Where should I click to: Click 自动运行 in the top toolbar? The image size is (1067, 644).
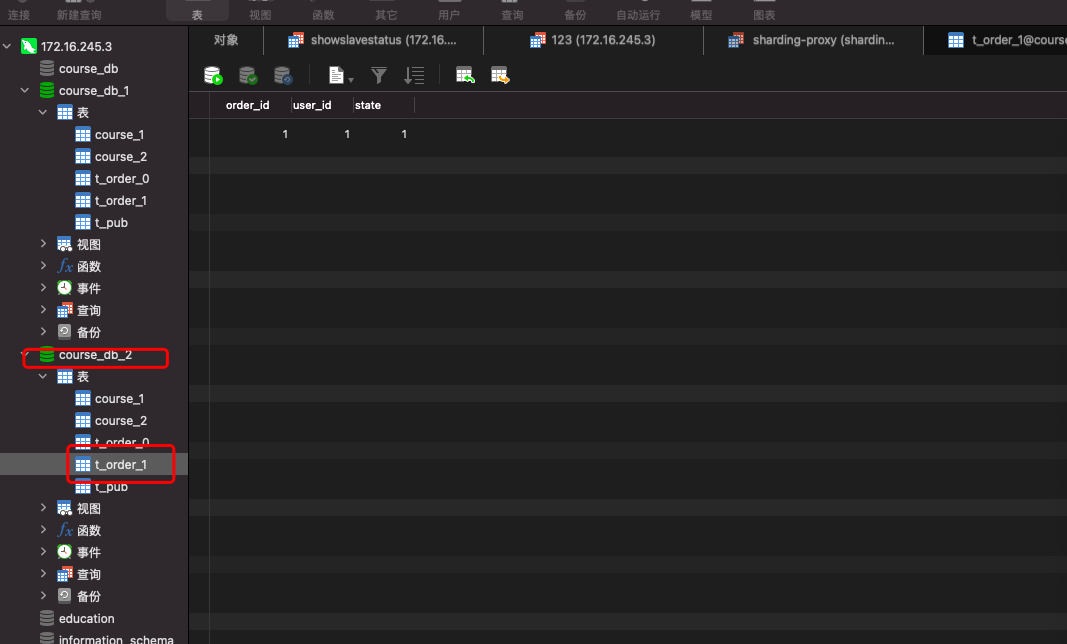point(638,15)
